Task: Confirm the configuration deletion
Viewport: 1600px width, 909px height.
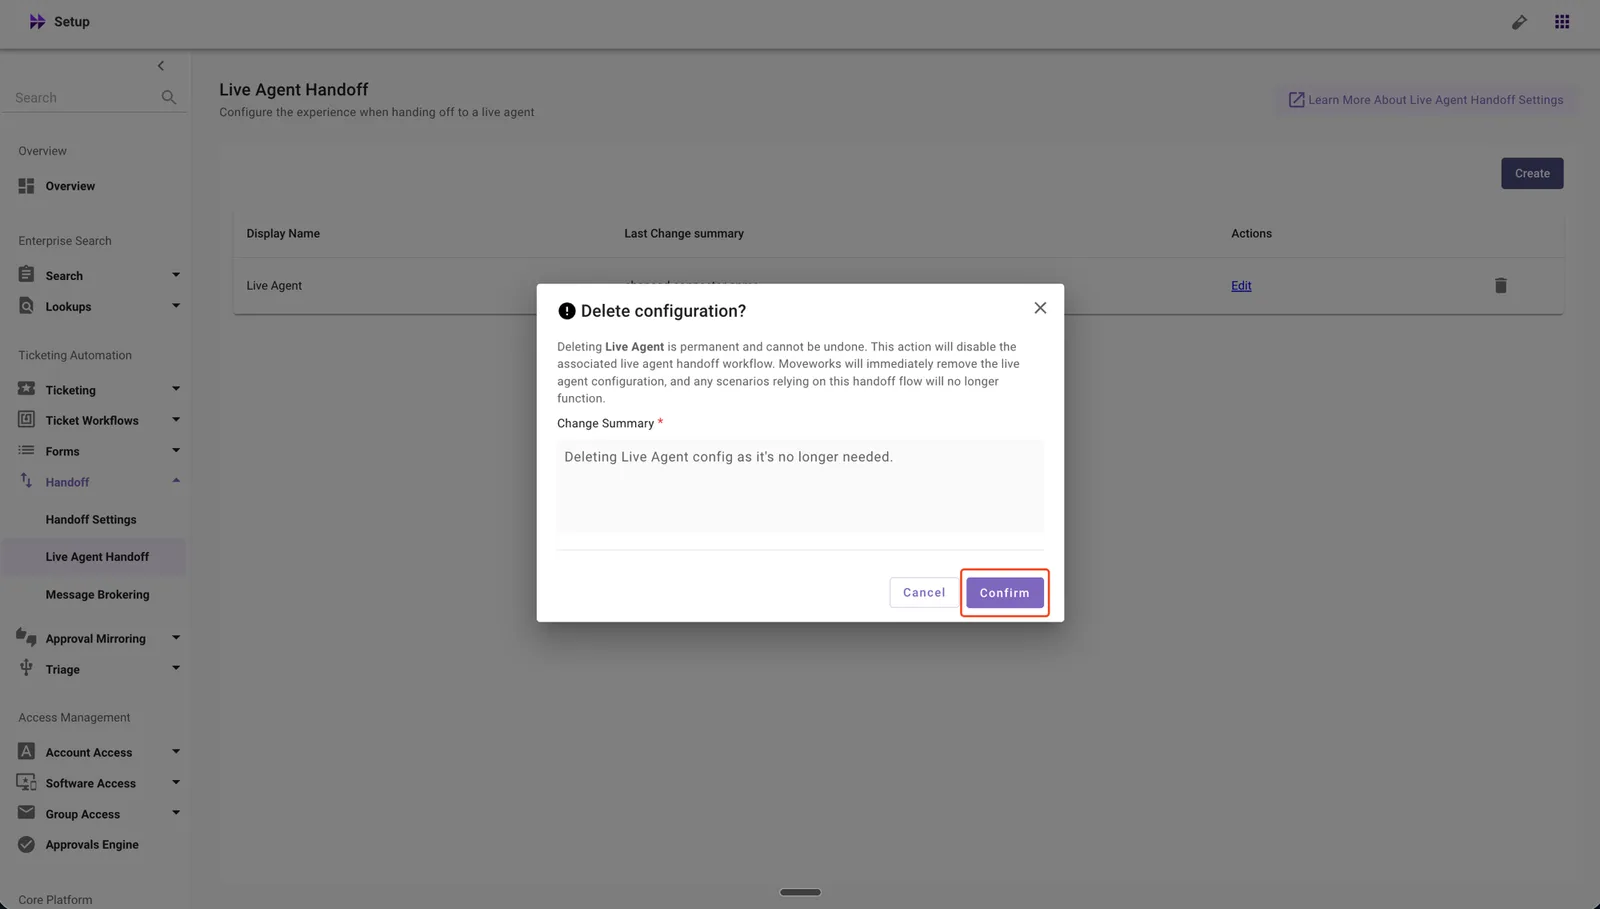Action: click(1004, 593)
